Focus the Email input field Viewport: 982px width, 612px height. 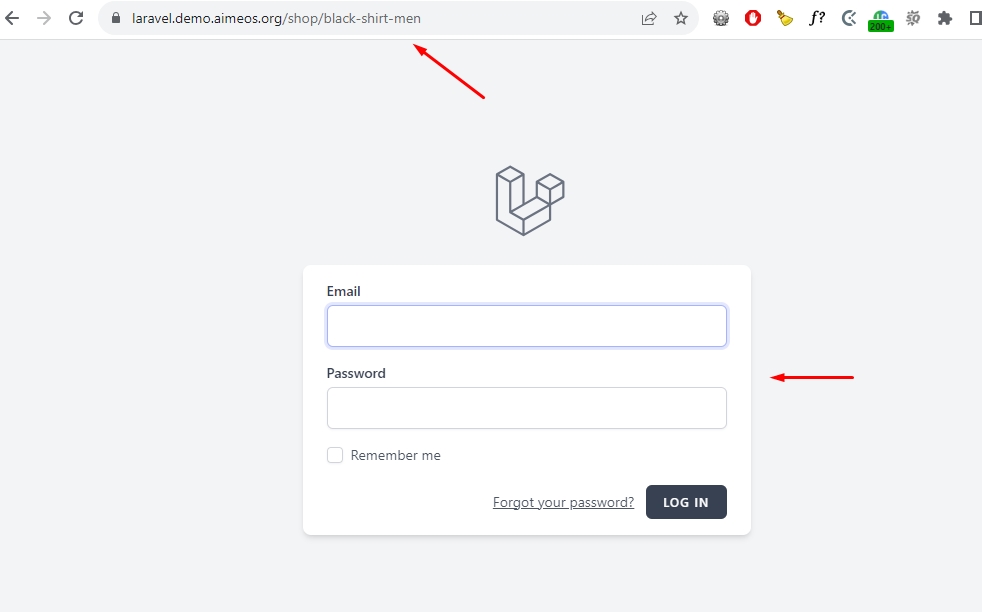tap(527, 326)
